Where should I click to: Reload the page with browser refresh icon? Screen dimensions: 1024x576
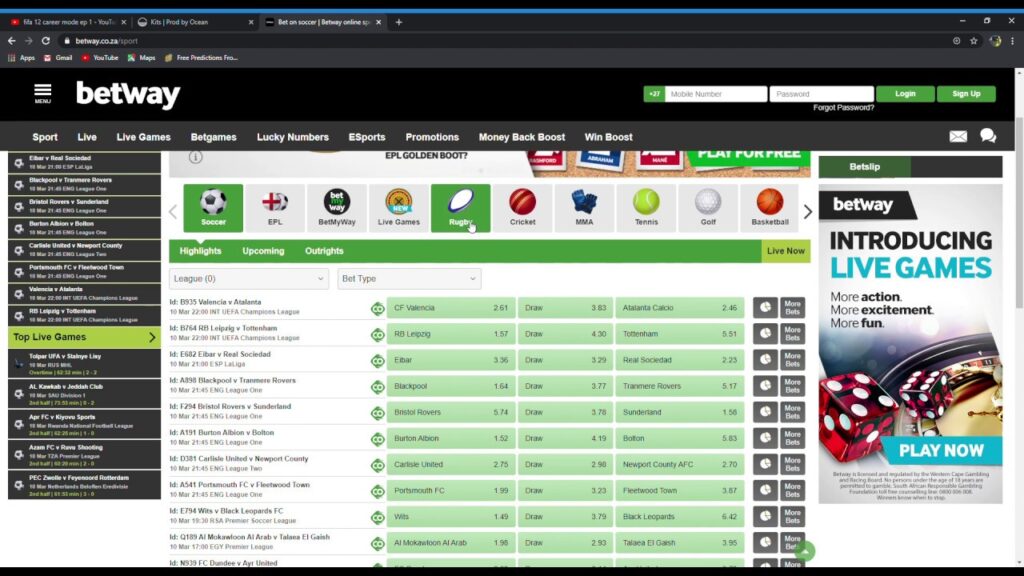tap(46, 40)
